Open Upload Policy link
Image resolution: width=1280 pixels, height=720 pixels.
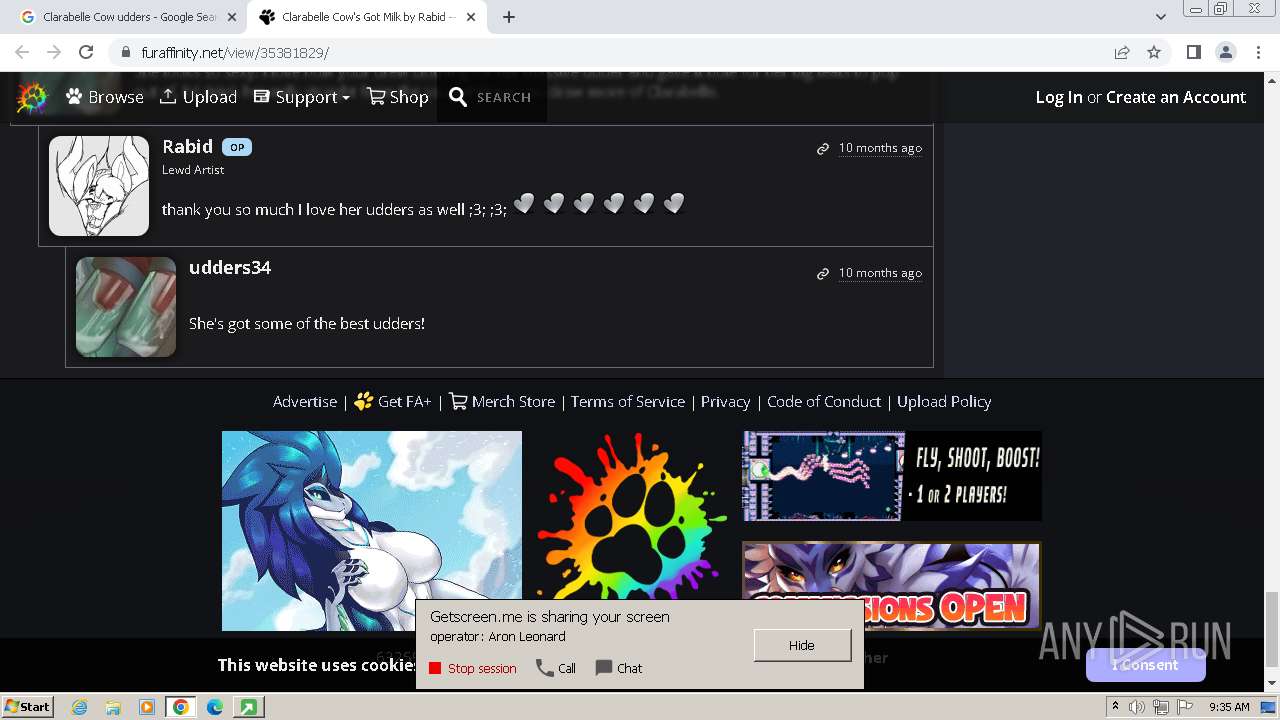point(944,401)
